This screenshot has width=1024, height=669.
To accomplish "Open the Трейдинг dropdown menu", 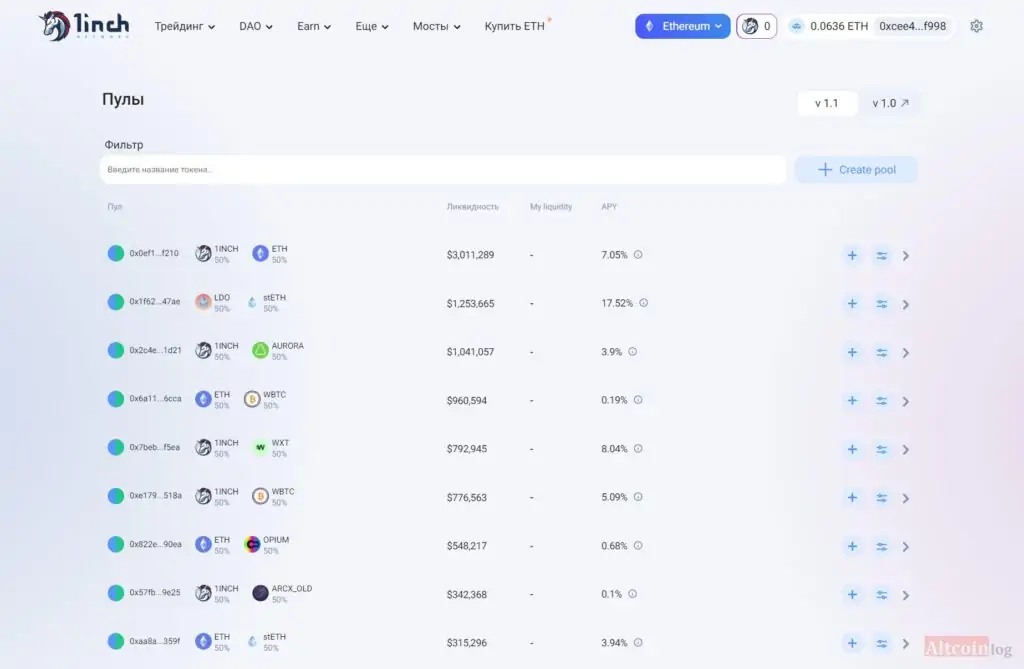I will (x=185, y=26).
